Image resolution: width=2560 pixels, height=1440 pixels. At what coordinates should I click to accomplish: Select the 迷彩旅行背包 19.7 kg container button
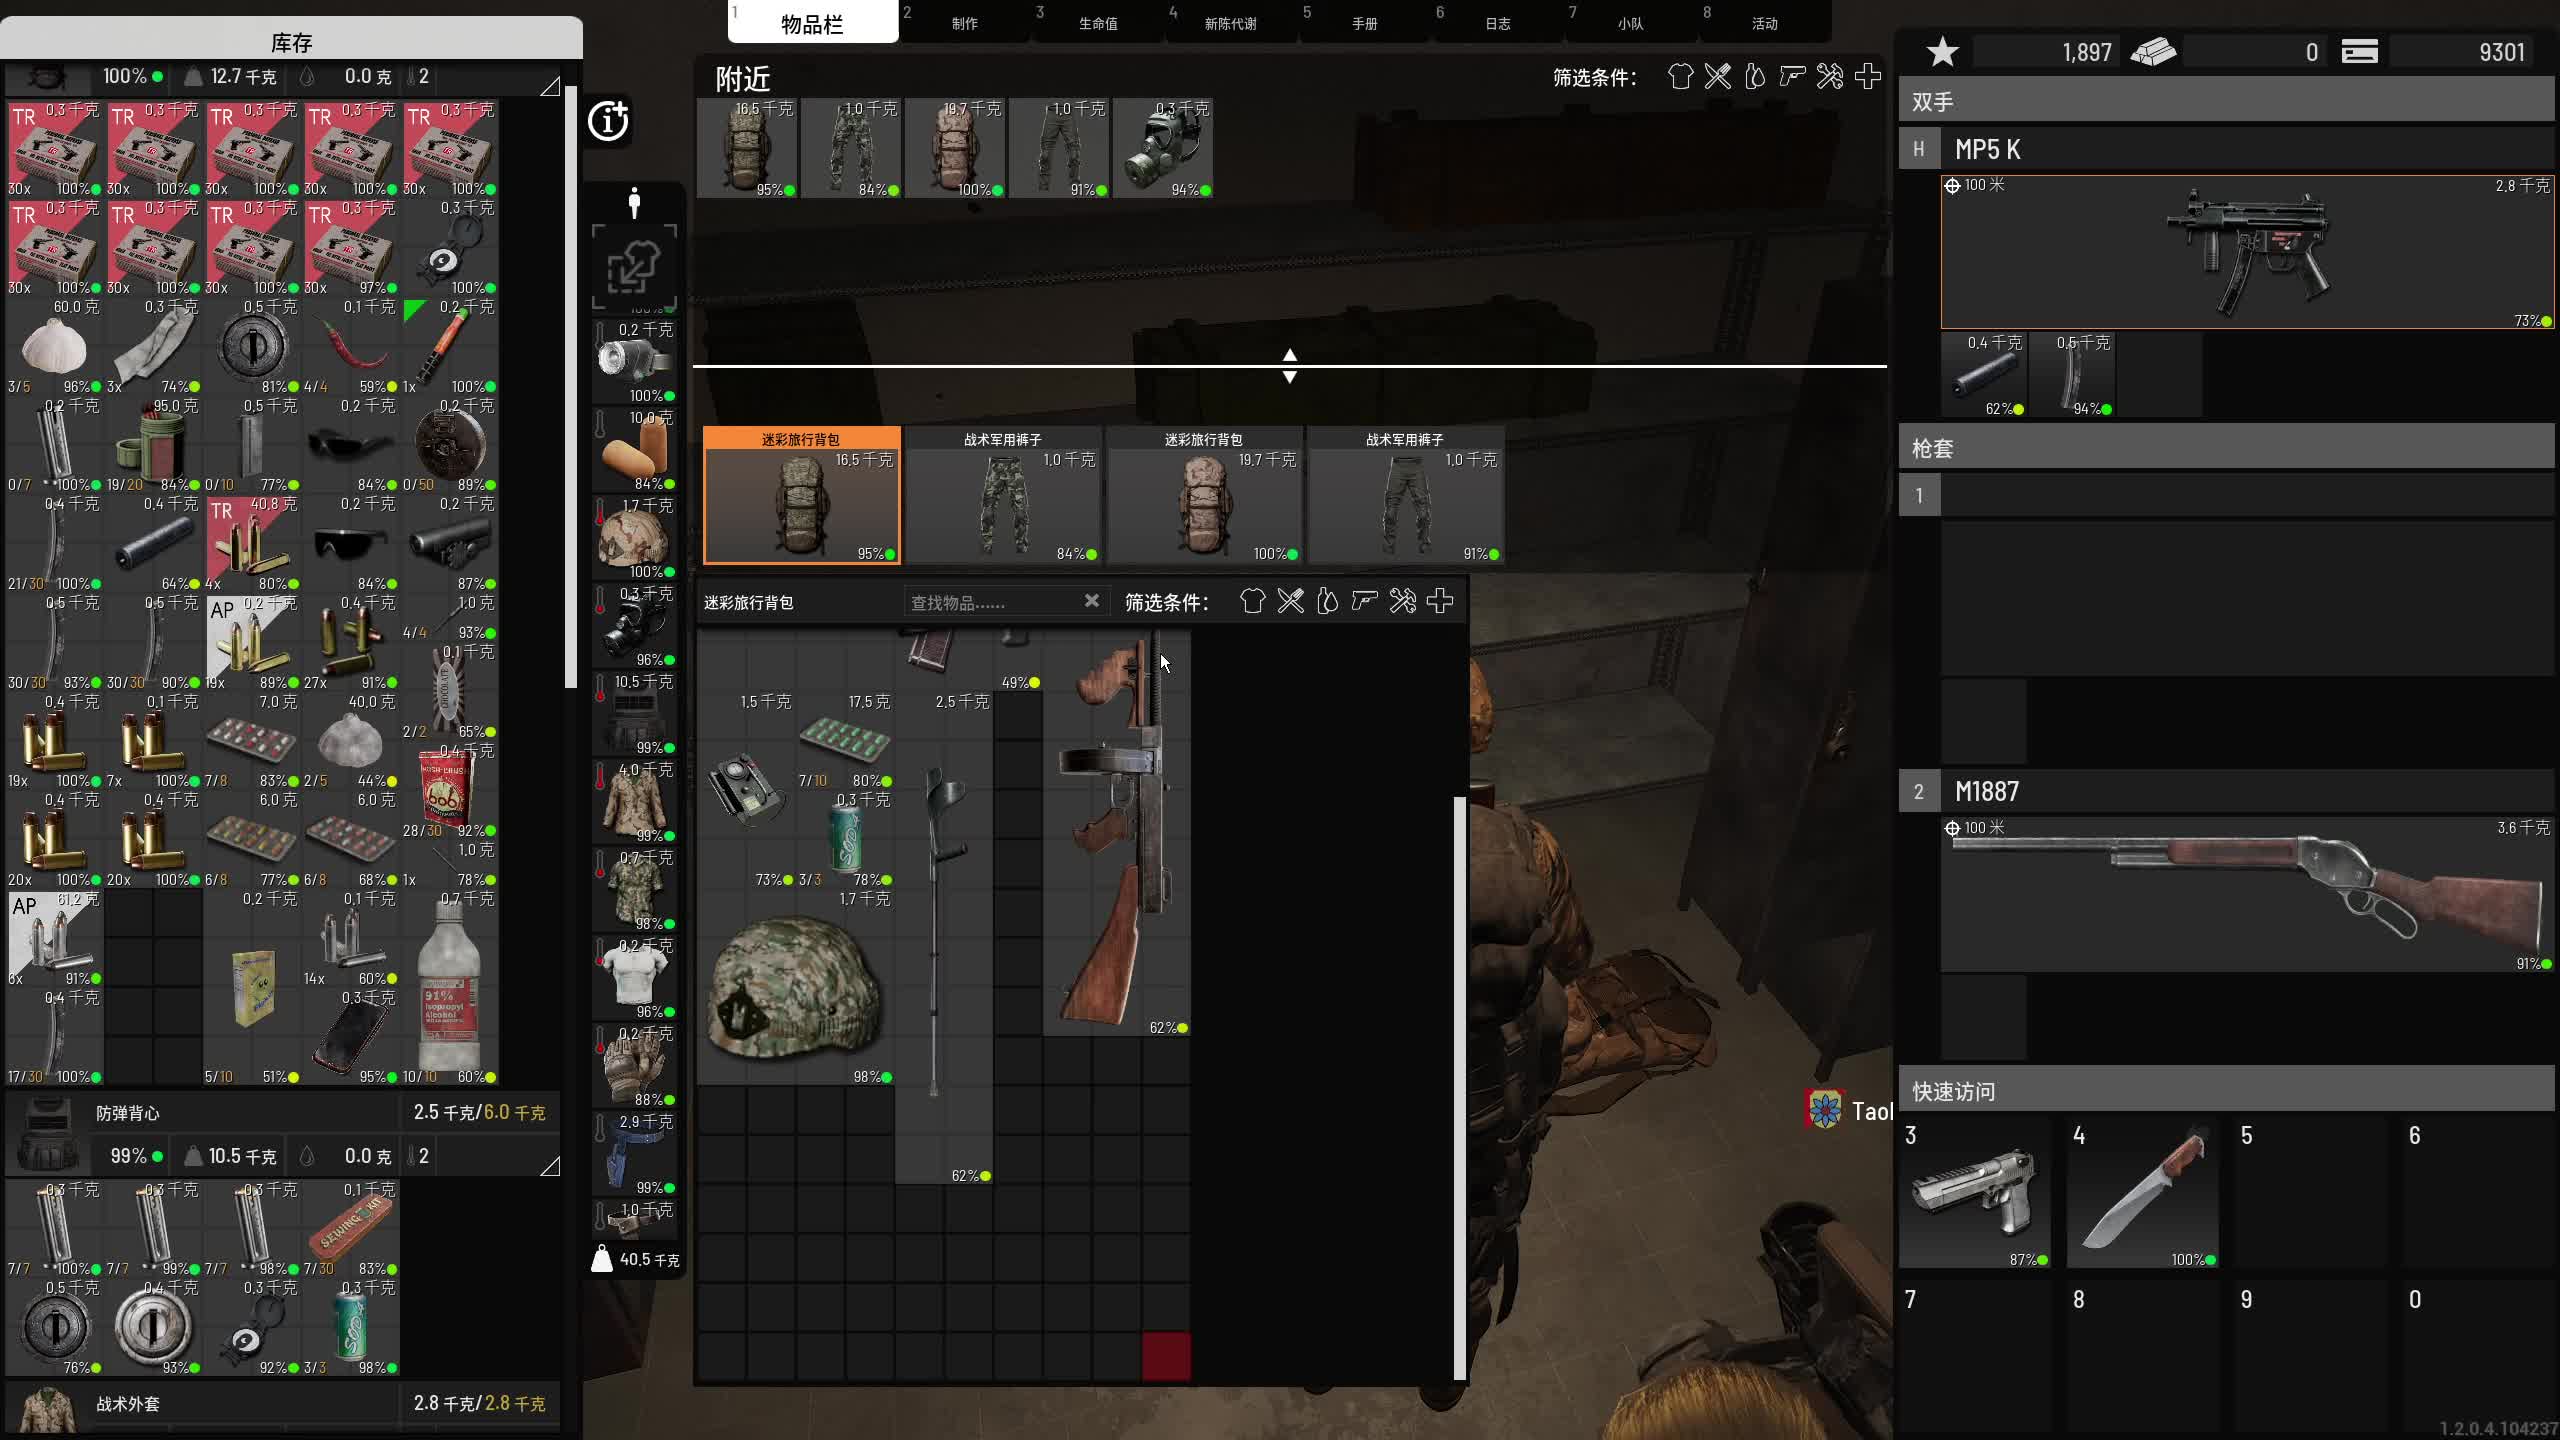coord(1204,496)
